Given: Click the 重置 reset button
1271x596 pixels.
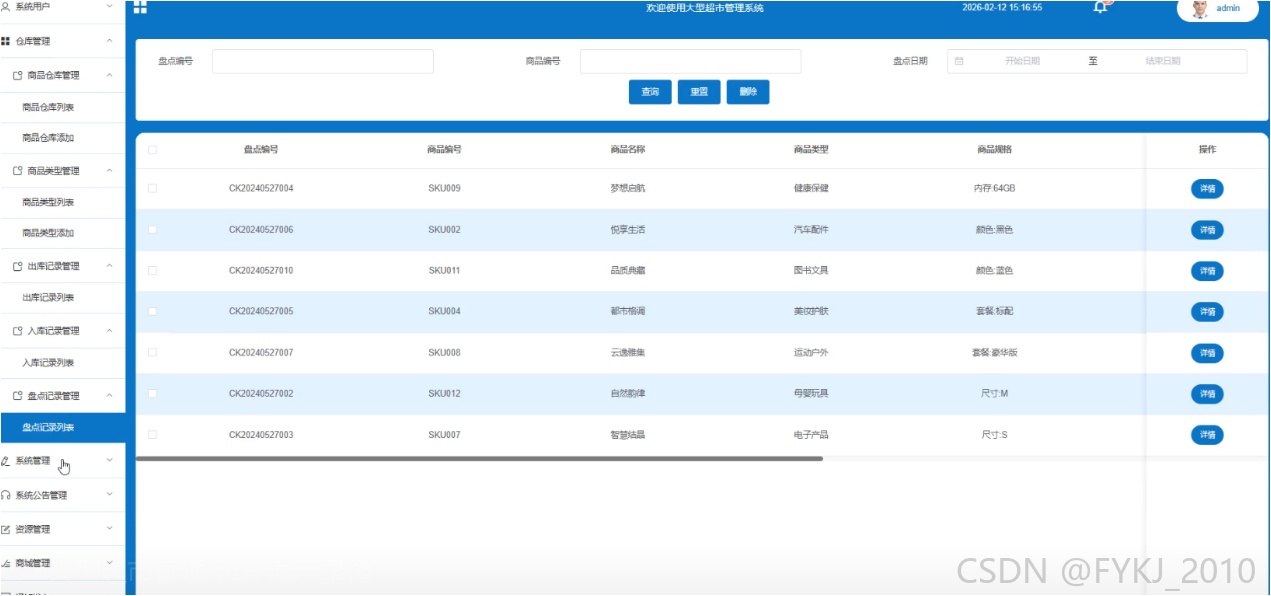Looking at the screenshot, I should tap(699, 92).
